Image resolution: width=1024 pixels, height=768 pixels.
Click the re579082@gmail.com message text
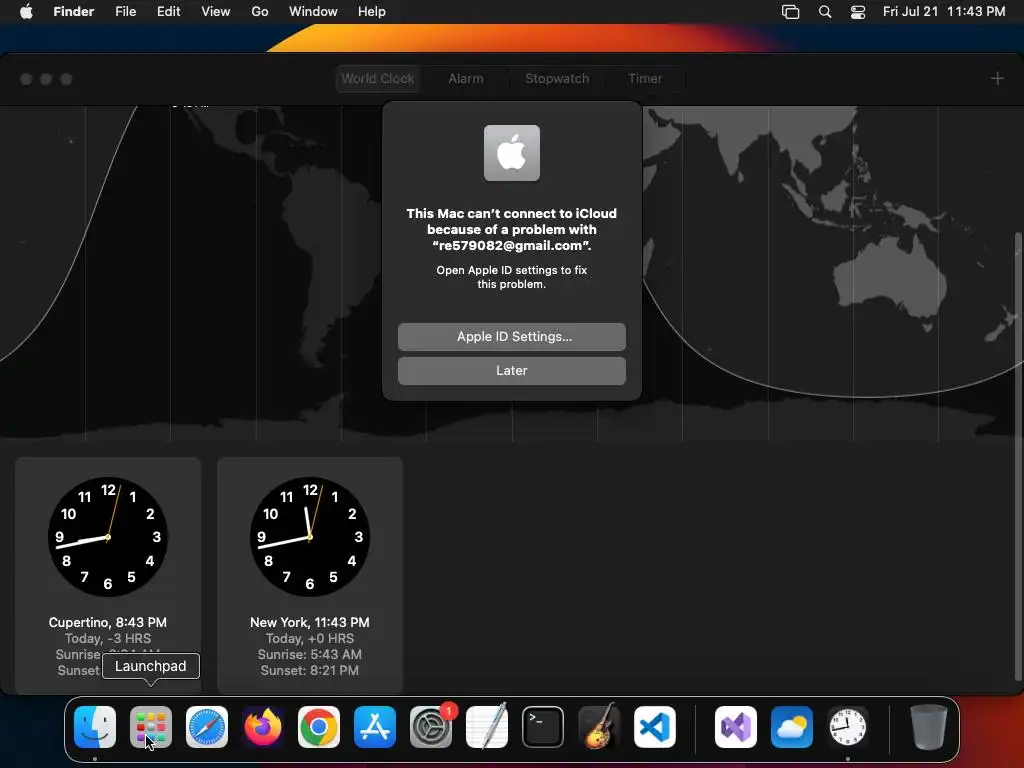(512, 229)
